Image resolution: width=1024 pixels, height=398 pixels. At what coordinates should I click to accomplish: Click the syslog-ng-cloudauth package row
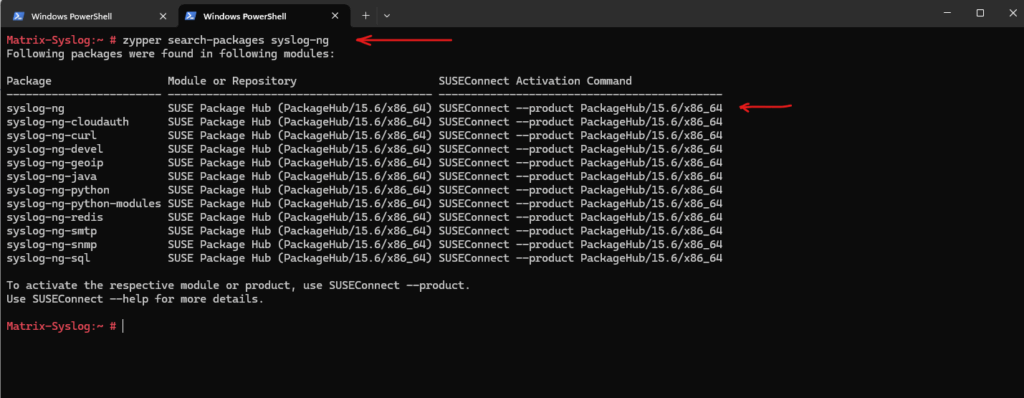(364, 122)
